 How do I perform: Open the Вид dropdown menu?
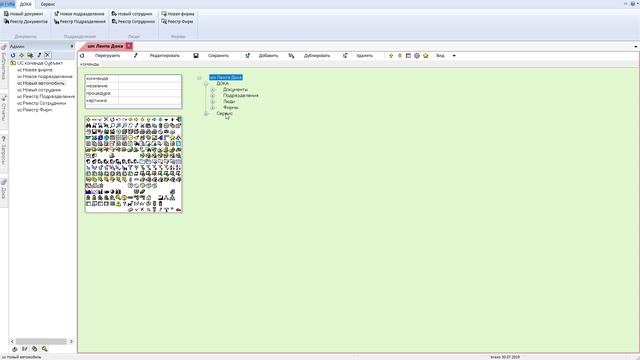[440, 56]
